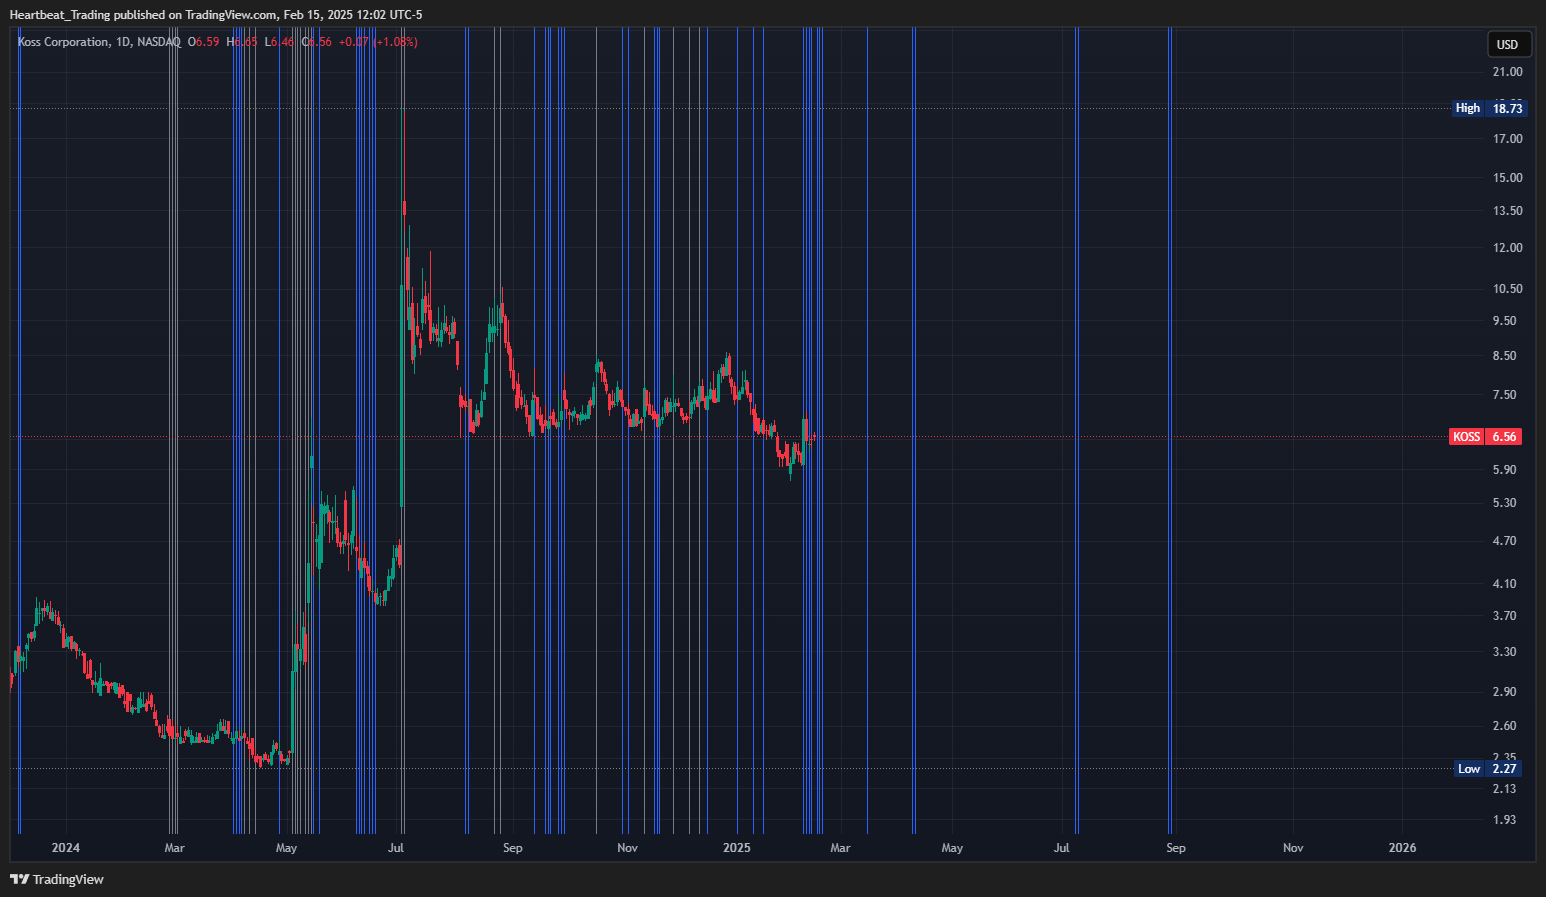The image size is (1546, 897).
Task: Click the Low 2.27 price label
Action: (x=1489, y=769)
